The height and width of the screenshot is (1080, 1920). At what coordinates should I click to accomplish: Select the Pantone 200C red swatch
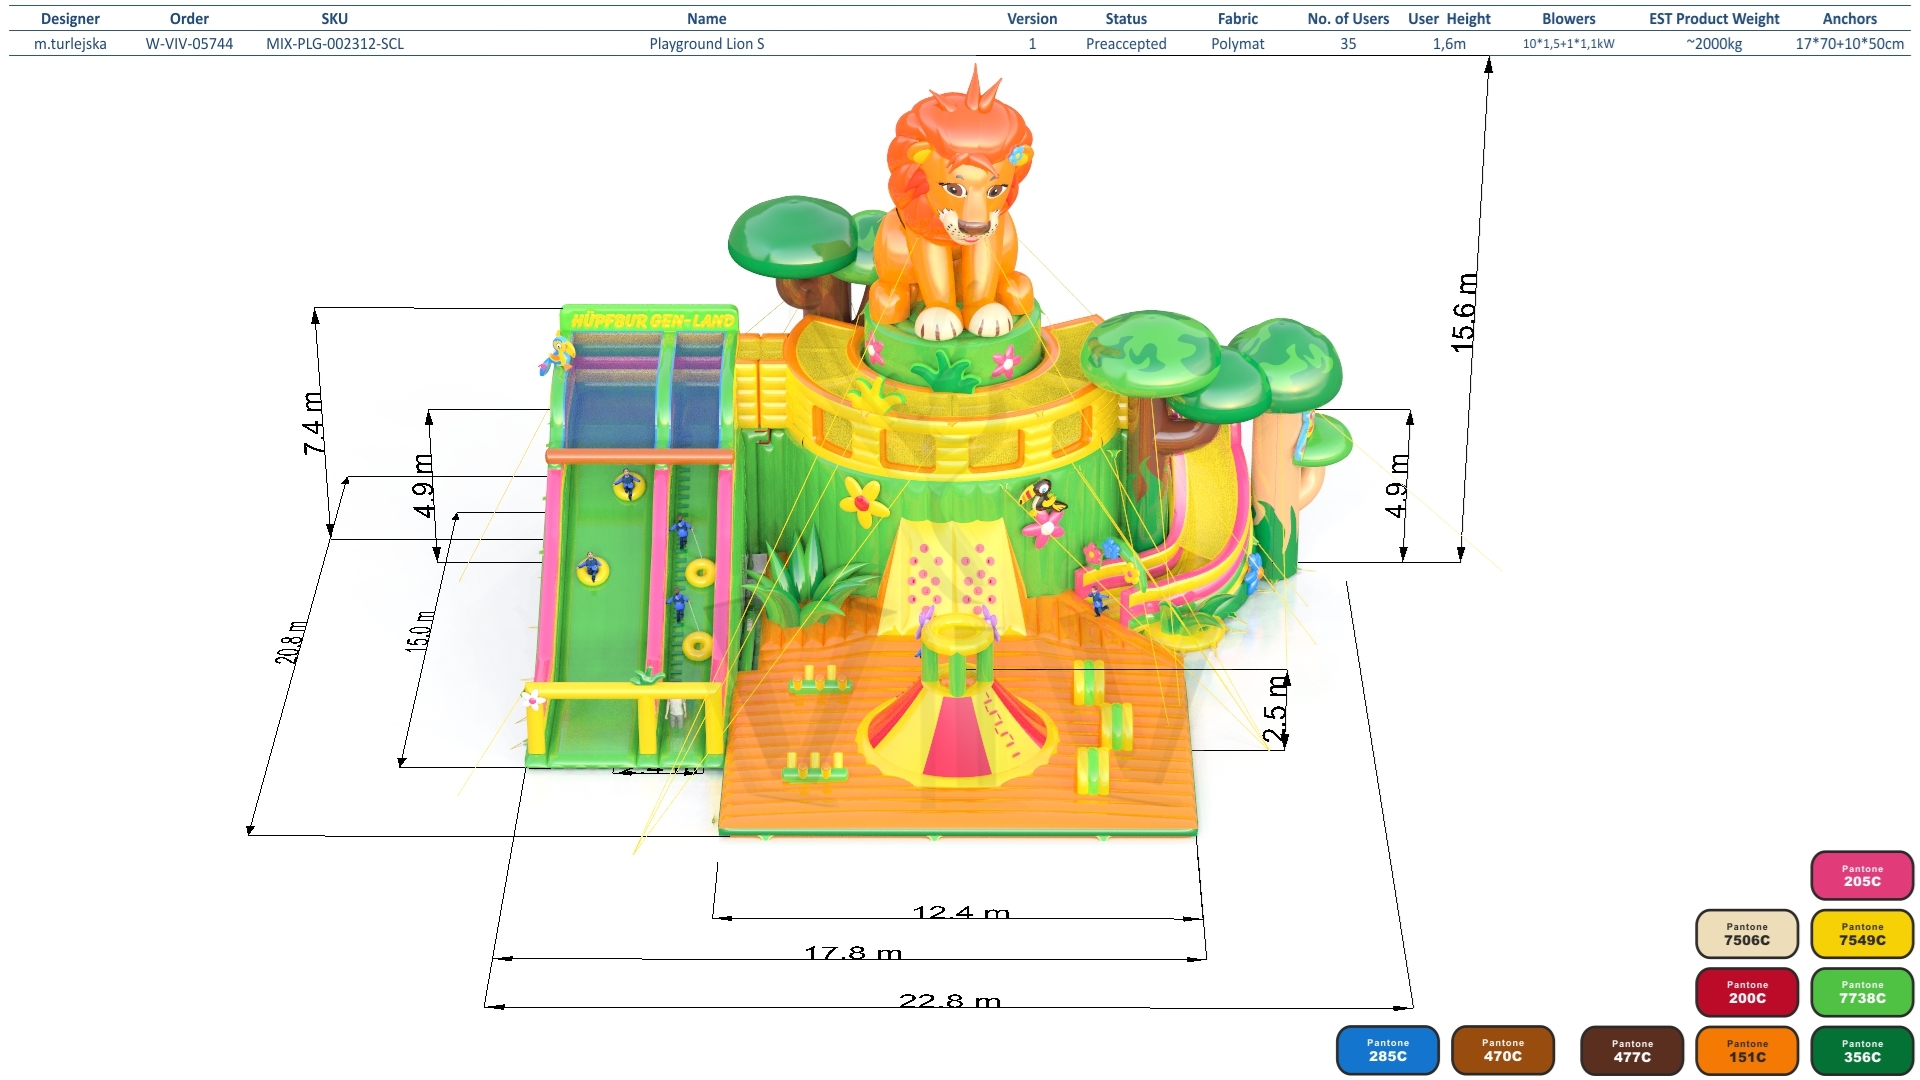point(1747,992)
